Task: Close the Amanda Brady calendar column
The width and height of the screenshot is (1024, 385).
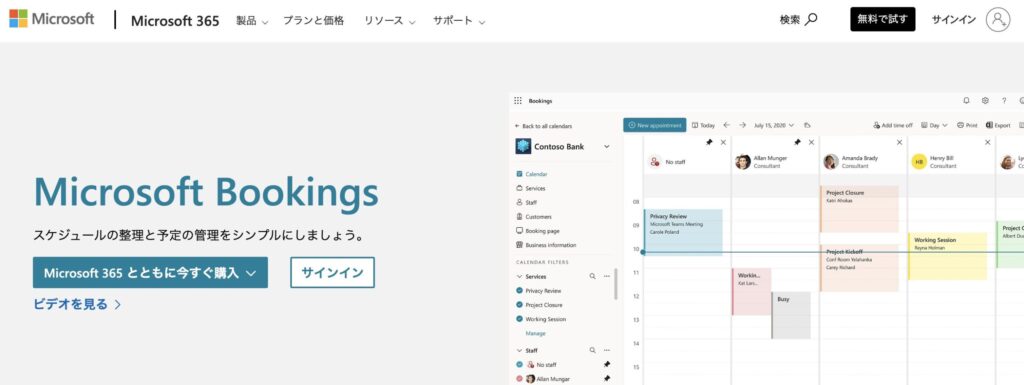Action: tap(899, 142)
